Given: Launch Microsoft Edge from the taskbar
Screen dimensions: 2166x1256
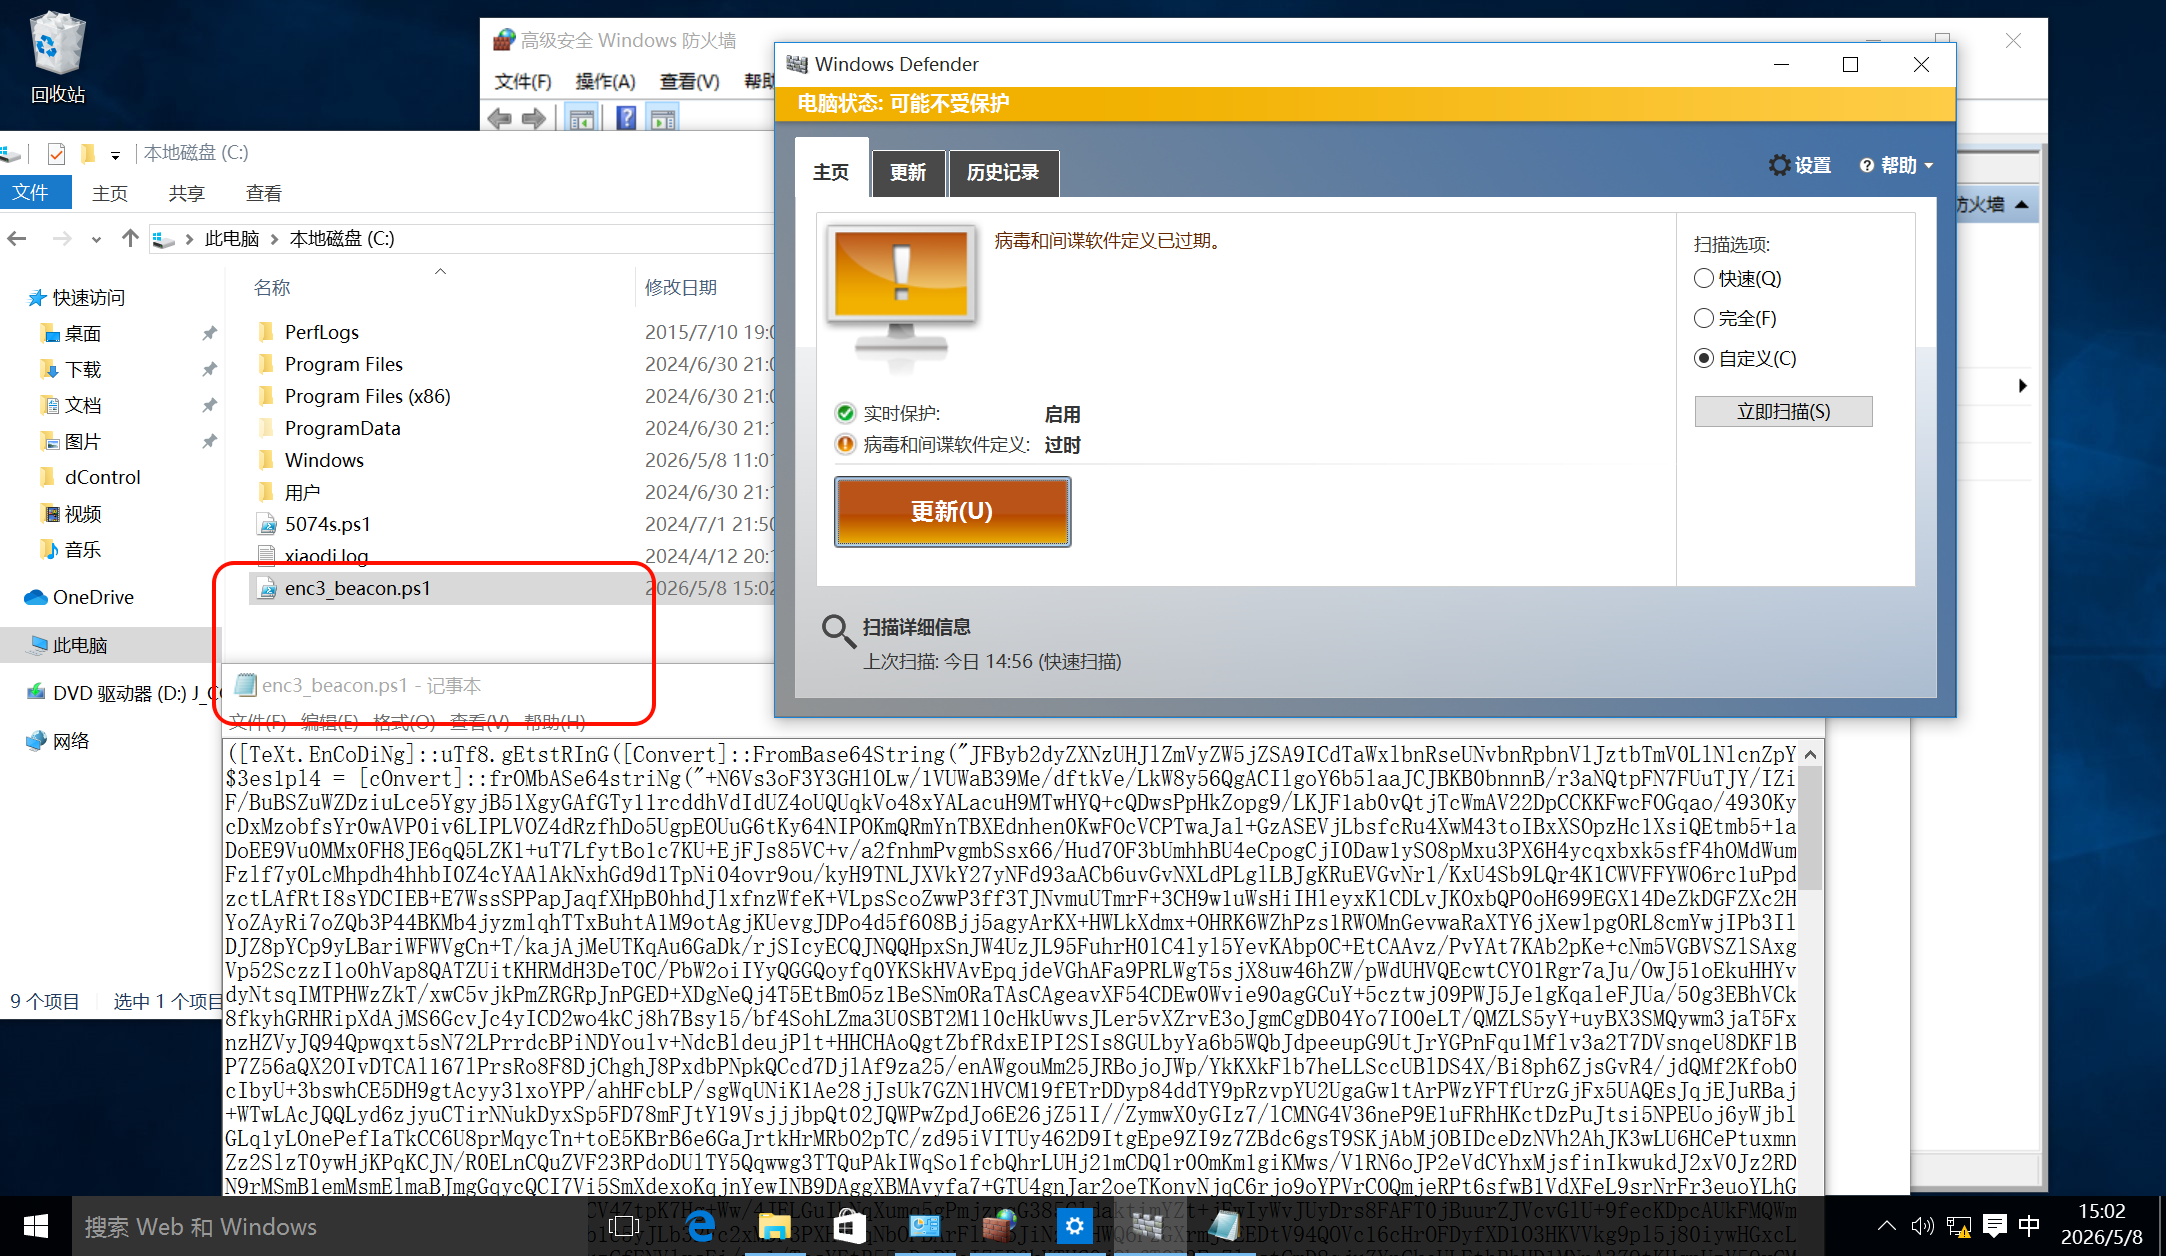Looking at the screenshot, I should (700, 1226).
